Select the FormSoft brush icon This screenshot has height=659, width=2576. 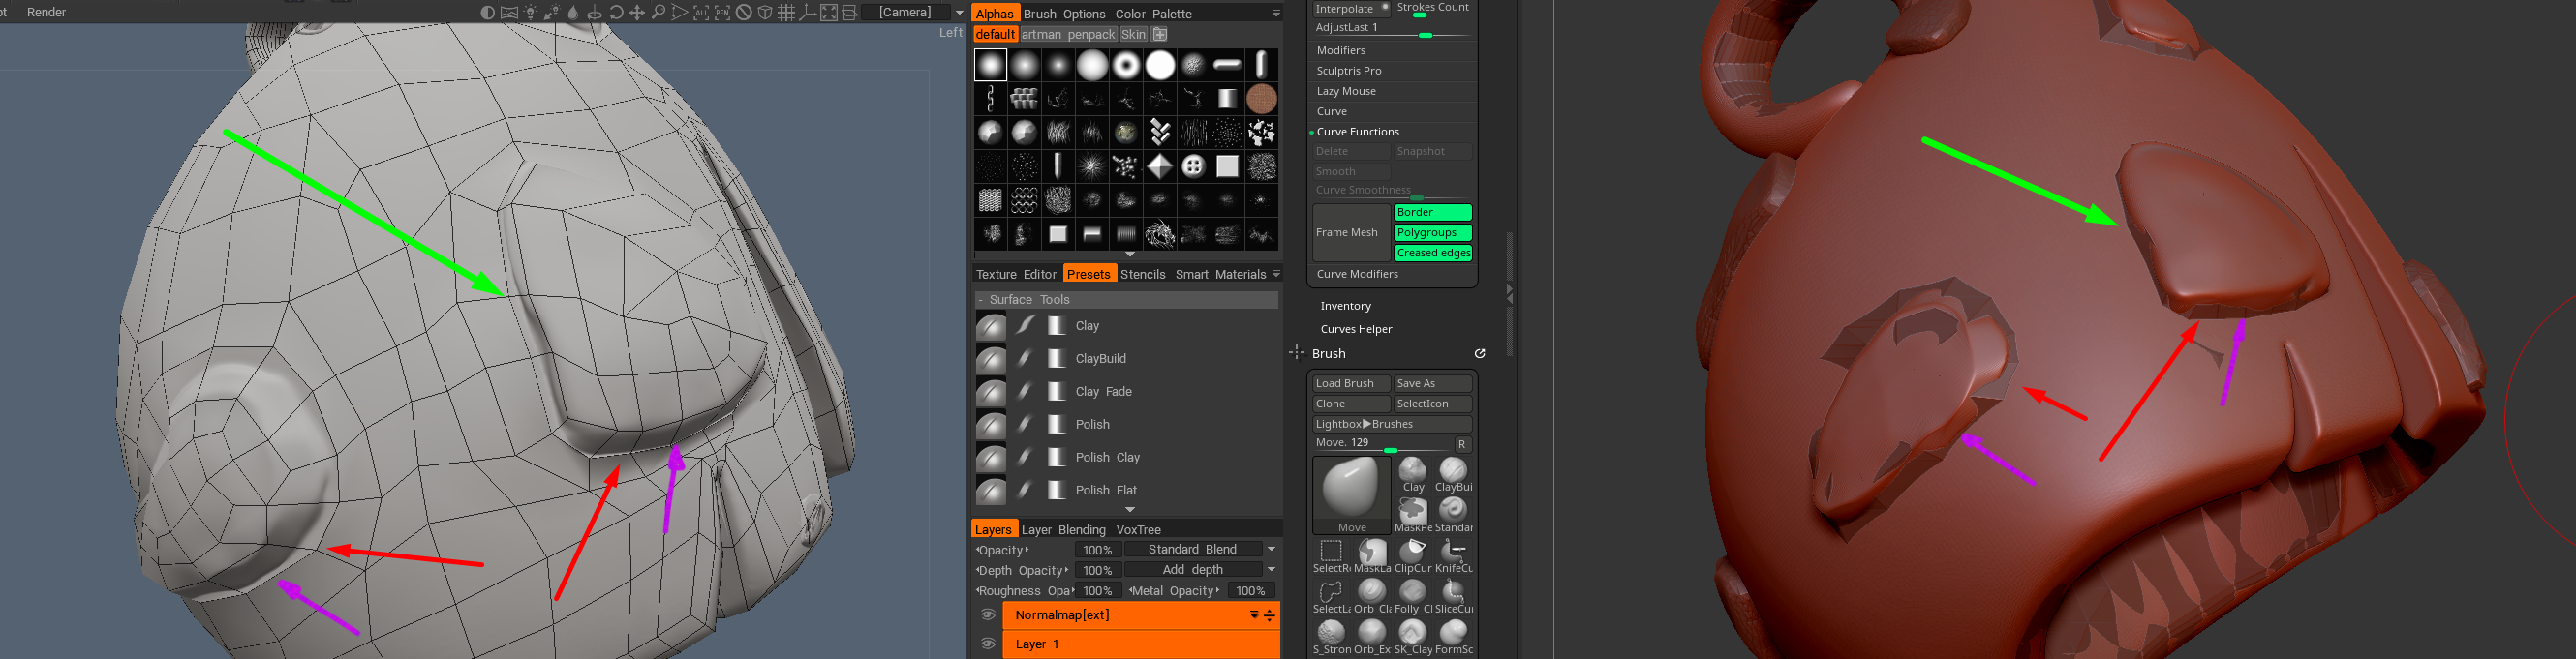1453,637
